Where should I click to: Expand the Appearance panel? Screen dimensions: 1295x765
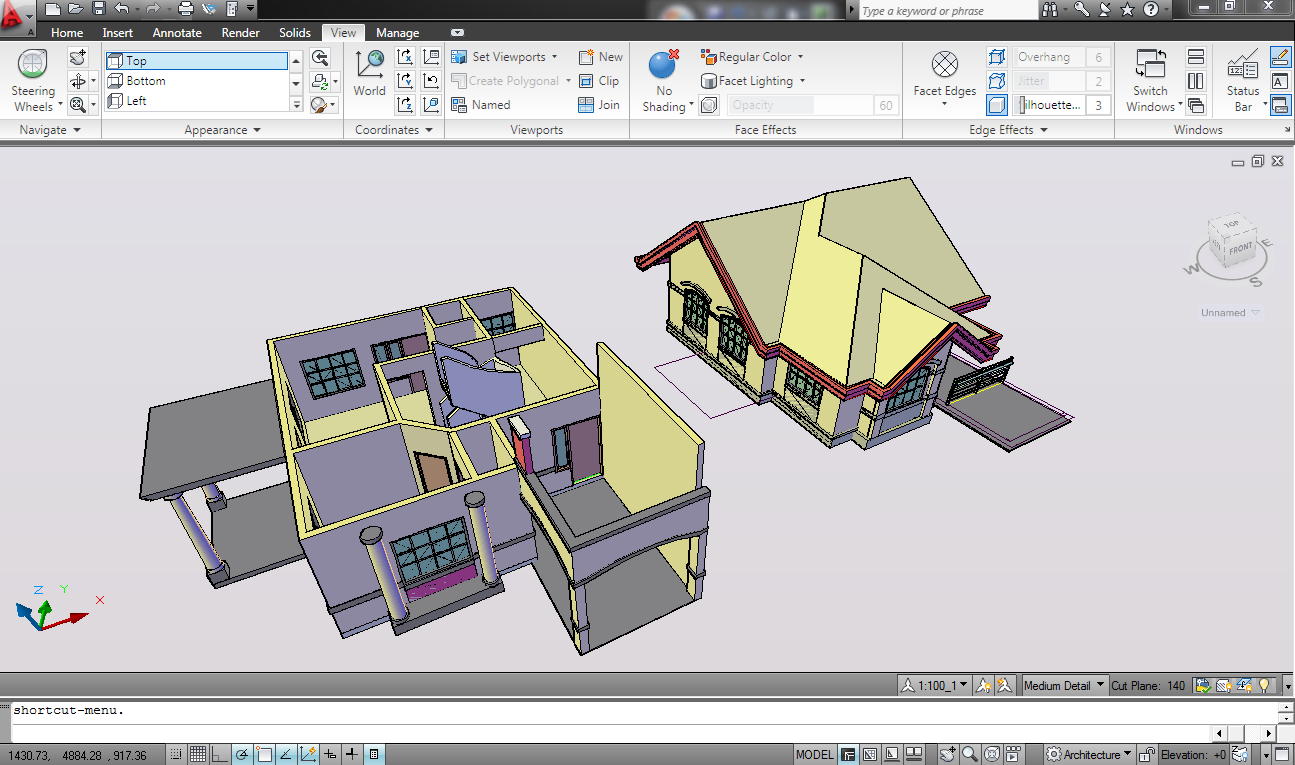click(x=222, y=130)
